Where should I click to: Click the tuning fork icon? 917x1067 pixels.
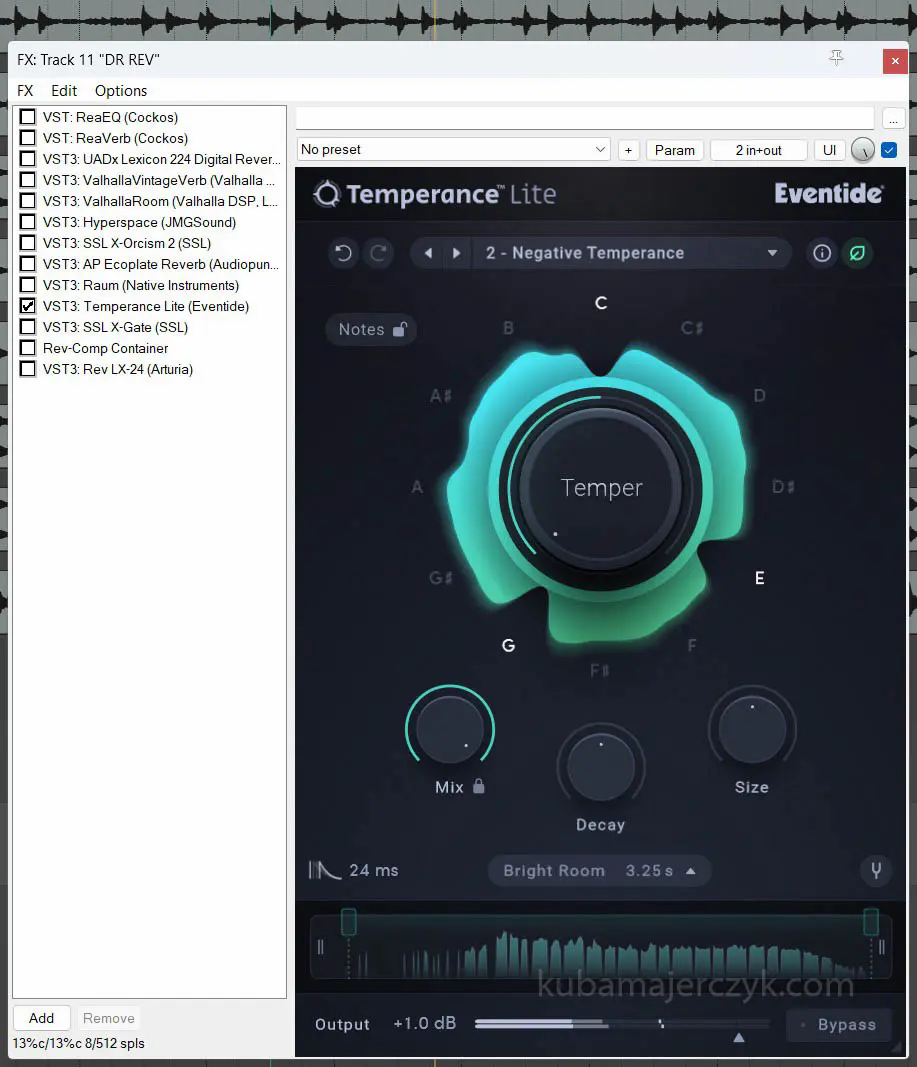tap(876, 870)
